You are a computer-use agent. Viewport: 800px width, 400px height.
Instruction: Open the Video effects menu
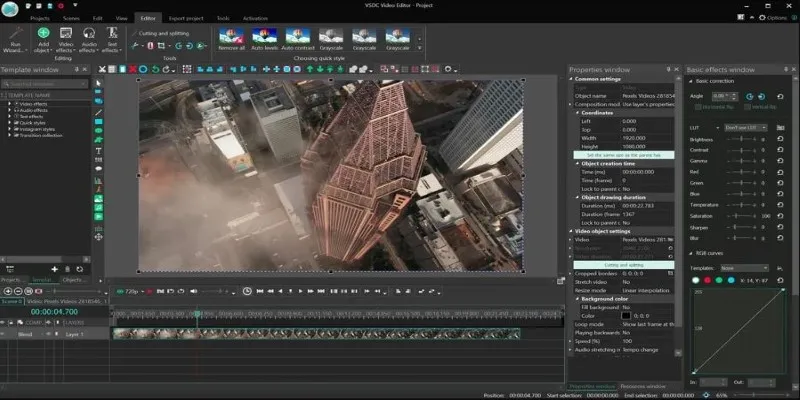(x=66, y=40)
